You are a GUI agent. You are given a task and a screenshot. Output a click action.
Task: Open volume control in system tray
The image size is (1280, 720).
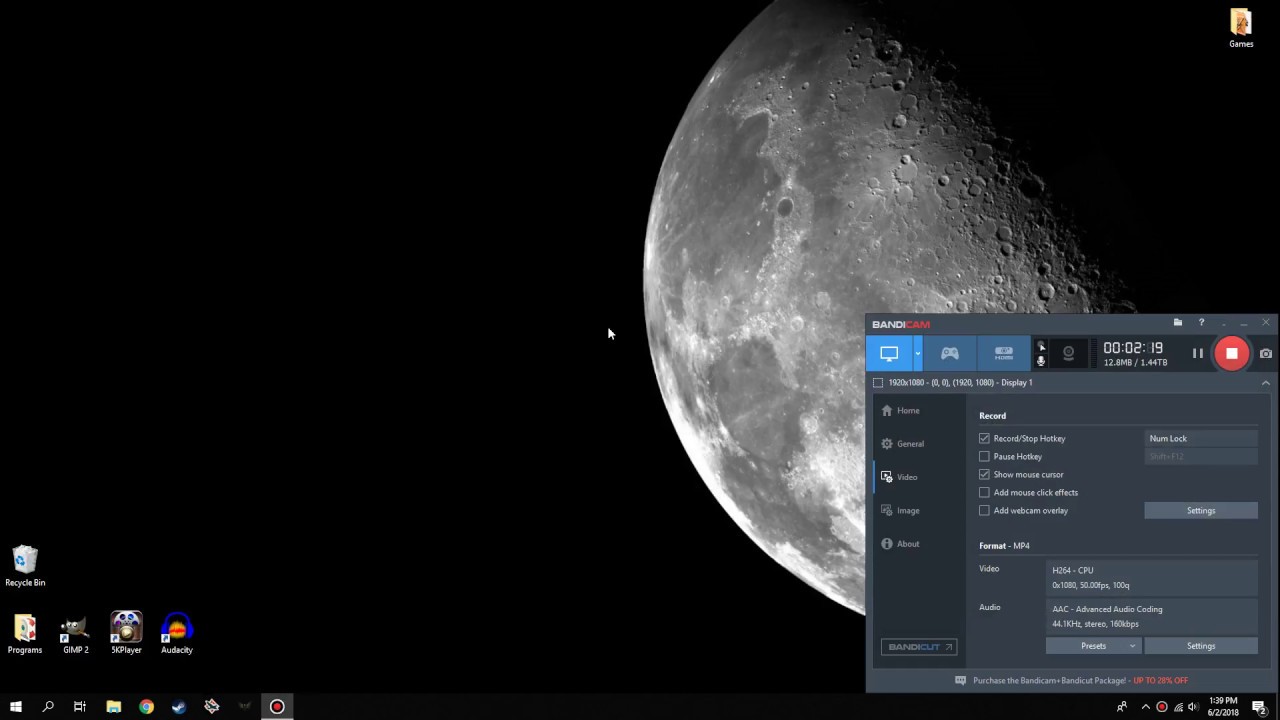(x=1193, y=707)
